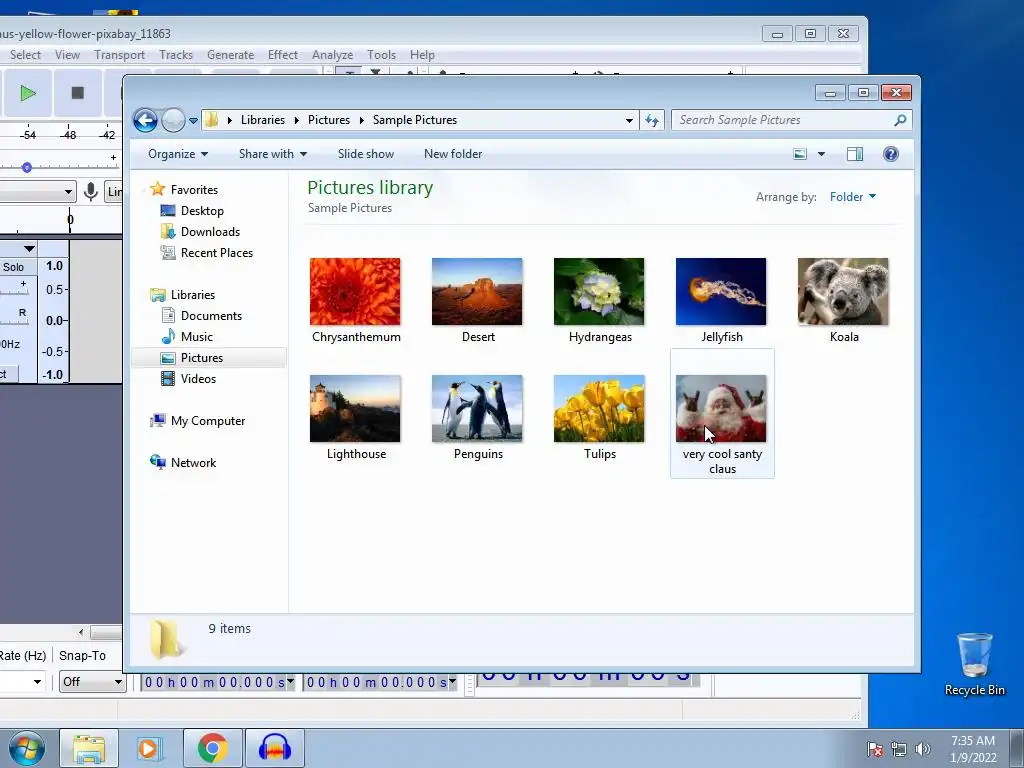Click the Stop button in Audacity
Viewport: 1024px width, 768px height.
[x=78, y=93]
